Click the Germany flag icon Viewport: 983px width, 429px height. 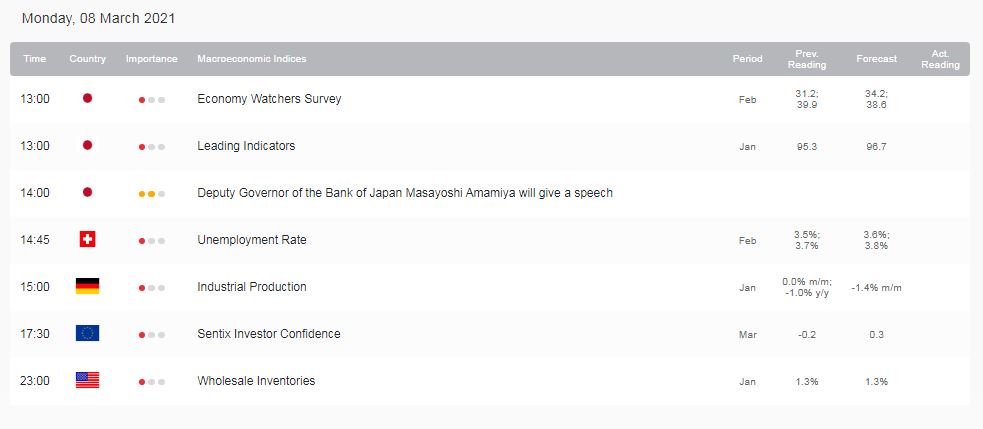(87, 286)
